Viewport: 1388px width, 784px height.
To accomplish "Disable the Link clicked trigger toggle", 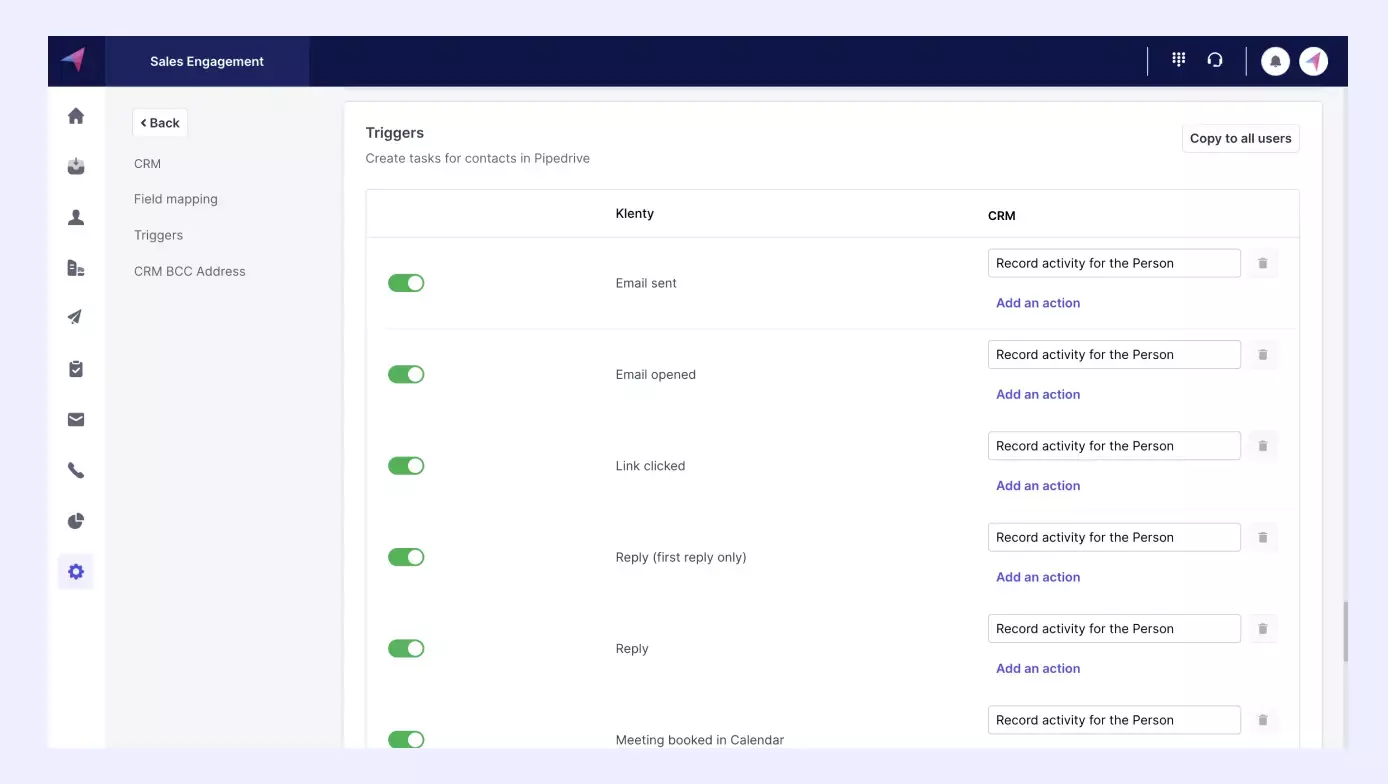I will pyautogui.click(x=406, y=466).
